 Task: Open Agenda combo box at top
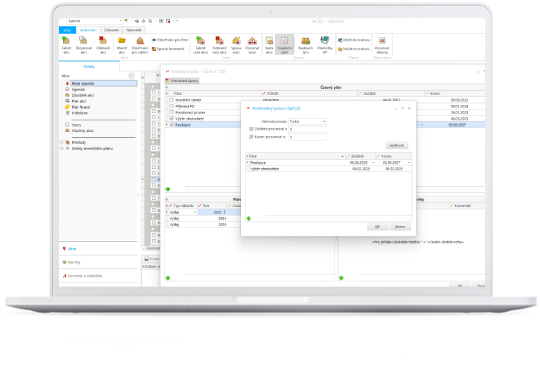94,21
